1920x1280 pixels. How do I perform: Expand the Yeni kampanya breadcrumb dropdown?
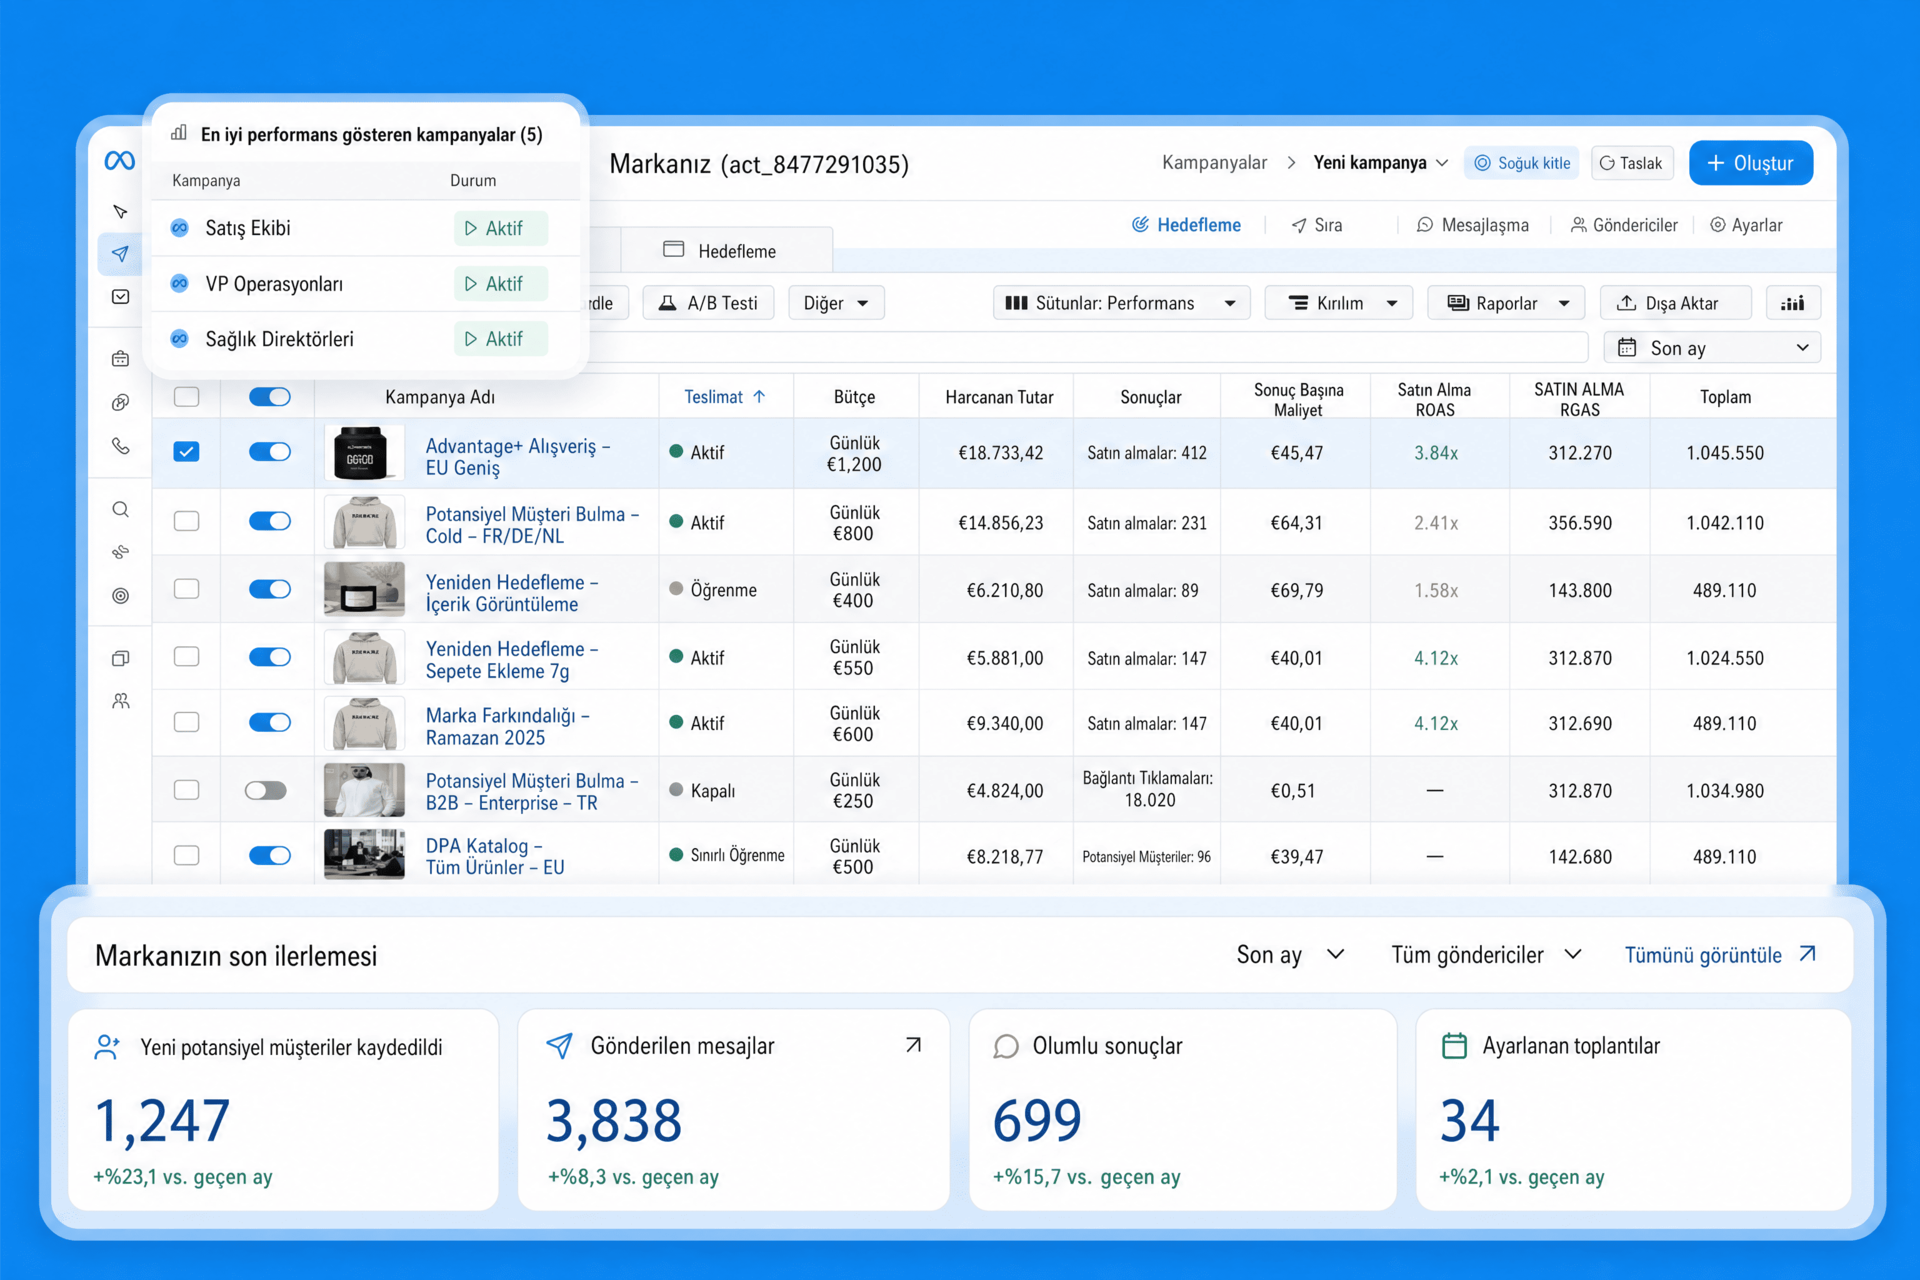coord(1380,163)
